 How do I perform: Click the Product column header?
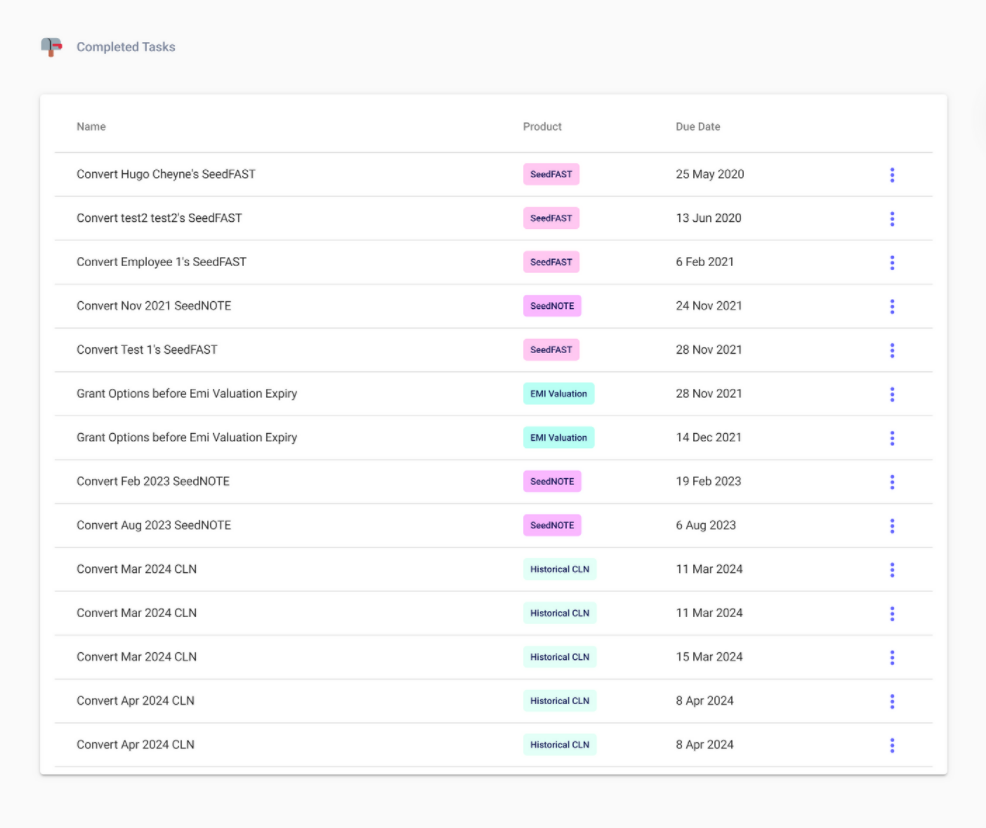[x=542, y=126]
